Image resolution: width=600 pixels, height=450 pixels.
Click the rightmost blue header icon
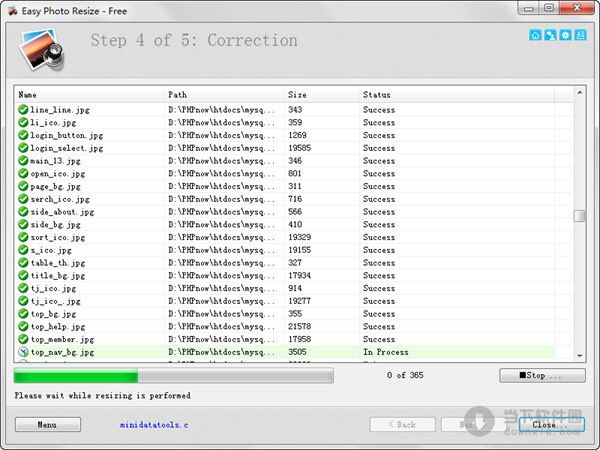(x=580, y=35)
